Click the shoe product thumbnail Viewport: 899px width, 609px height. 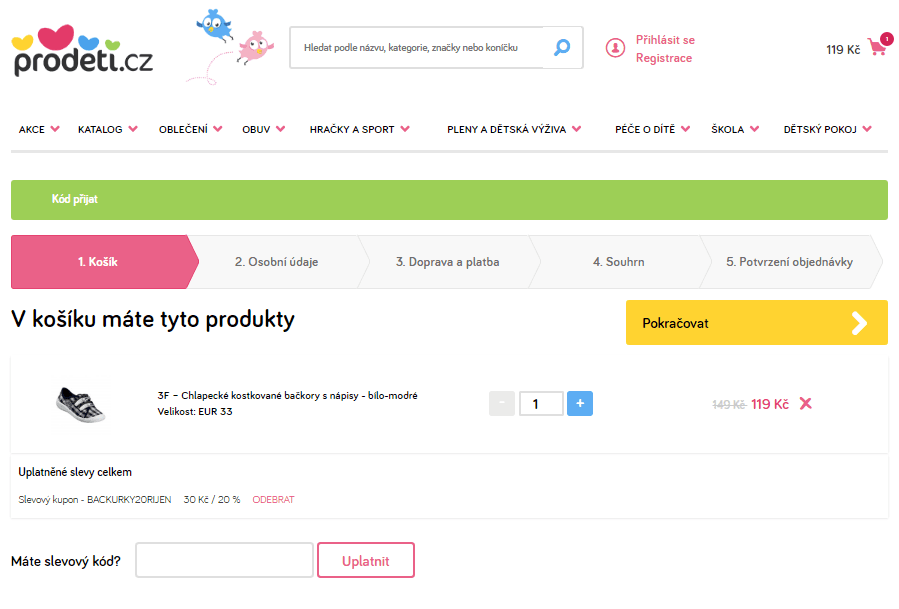point(81,404)
